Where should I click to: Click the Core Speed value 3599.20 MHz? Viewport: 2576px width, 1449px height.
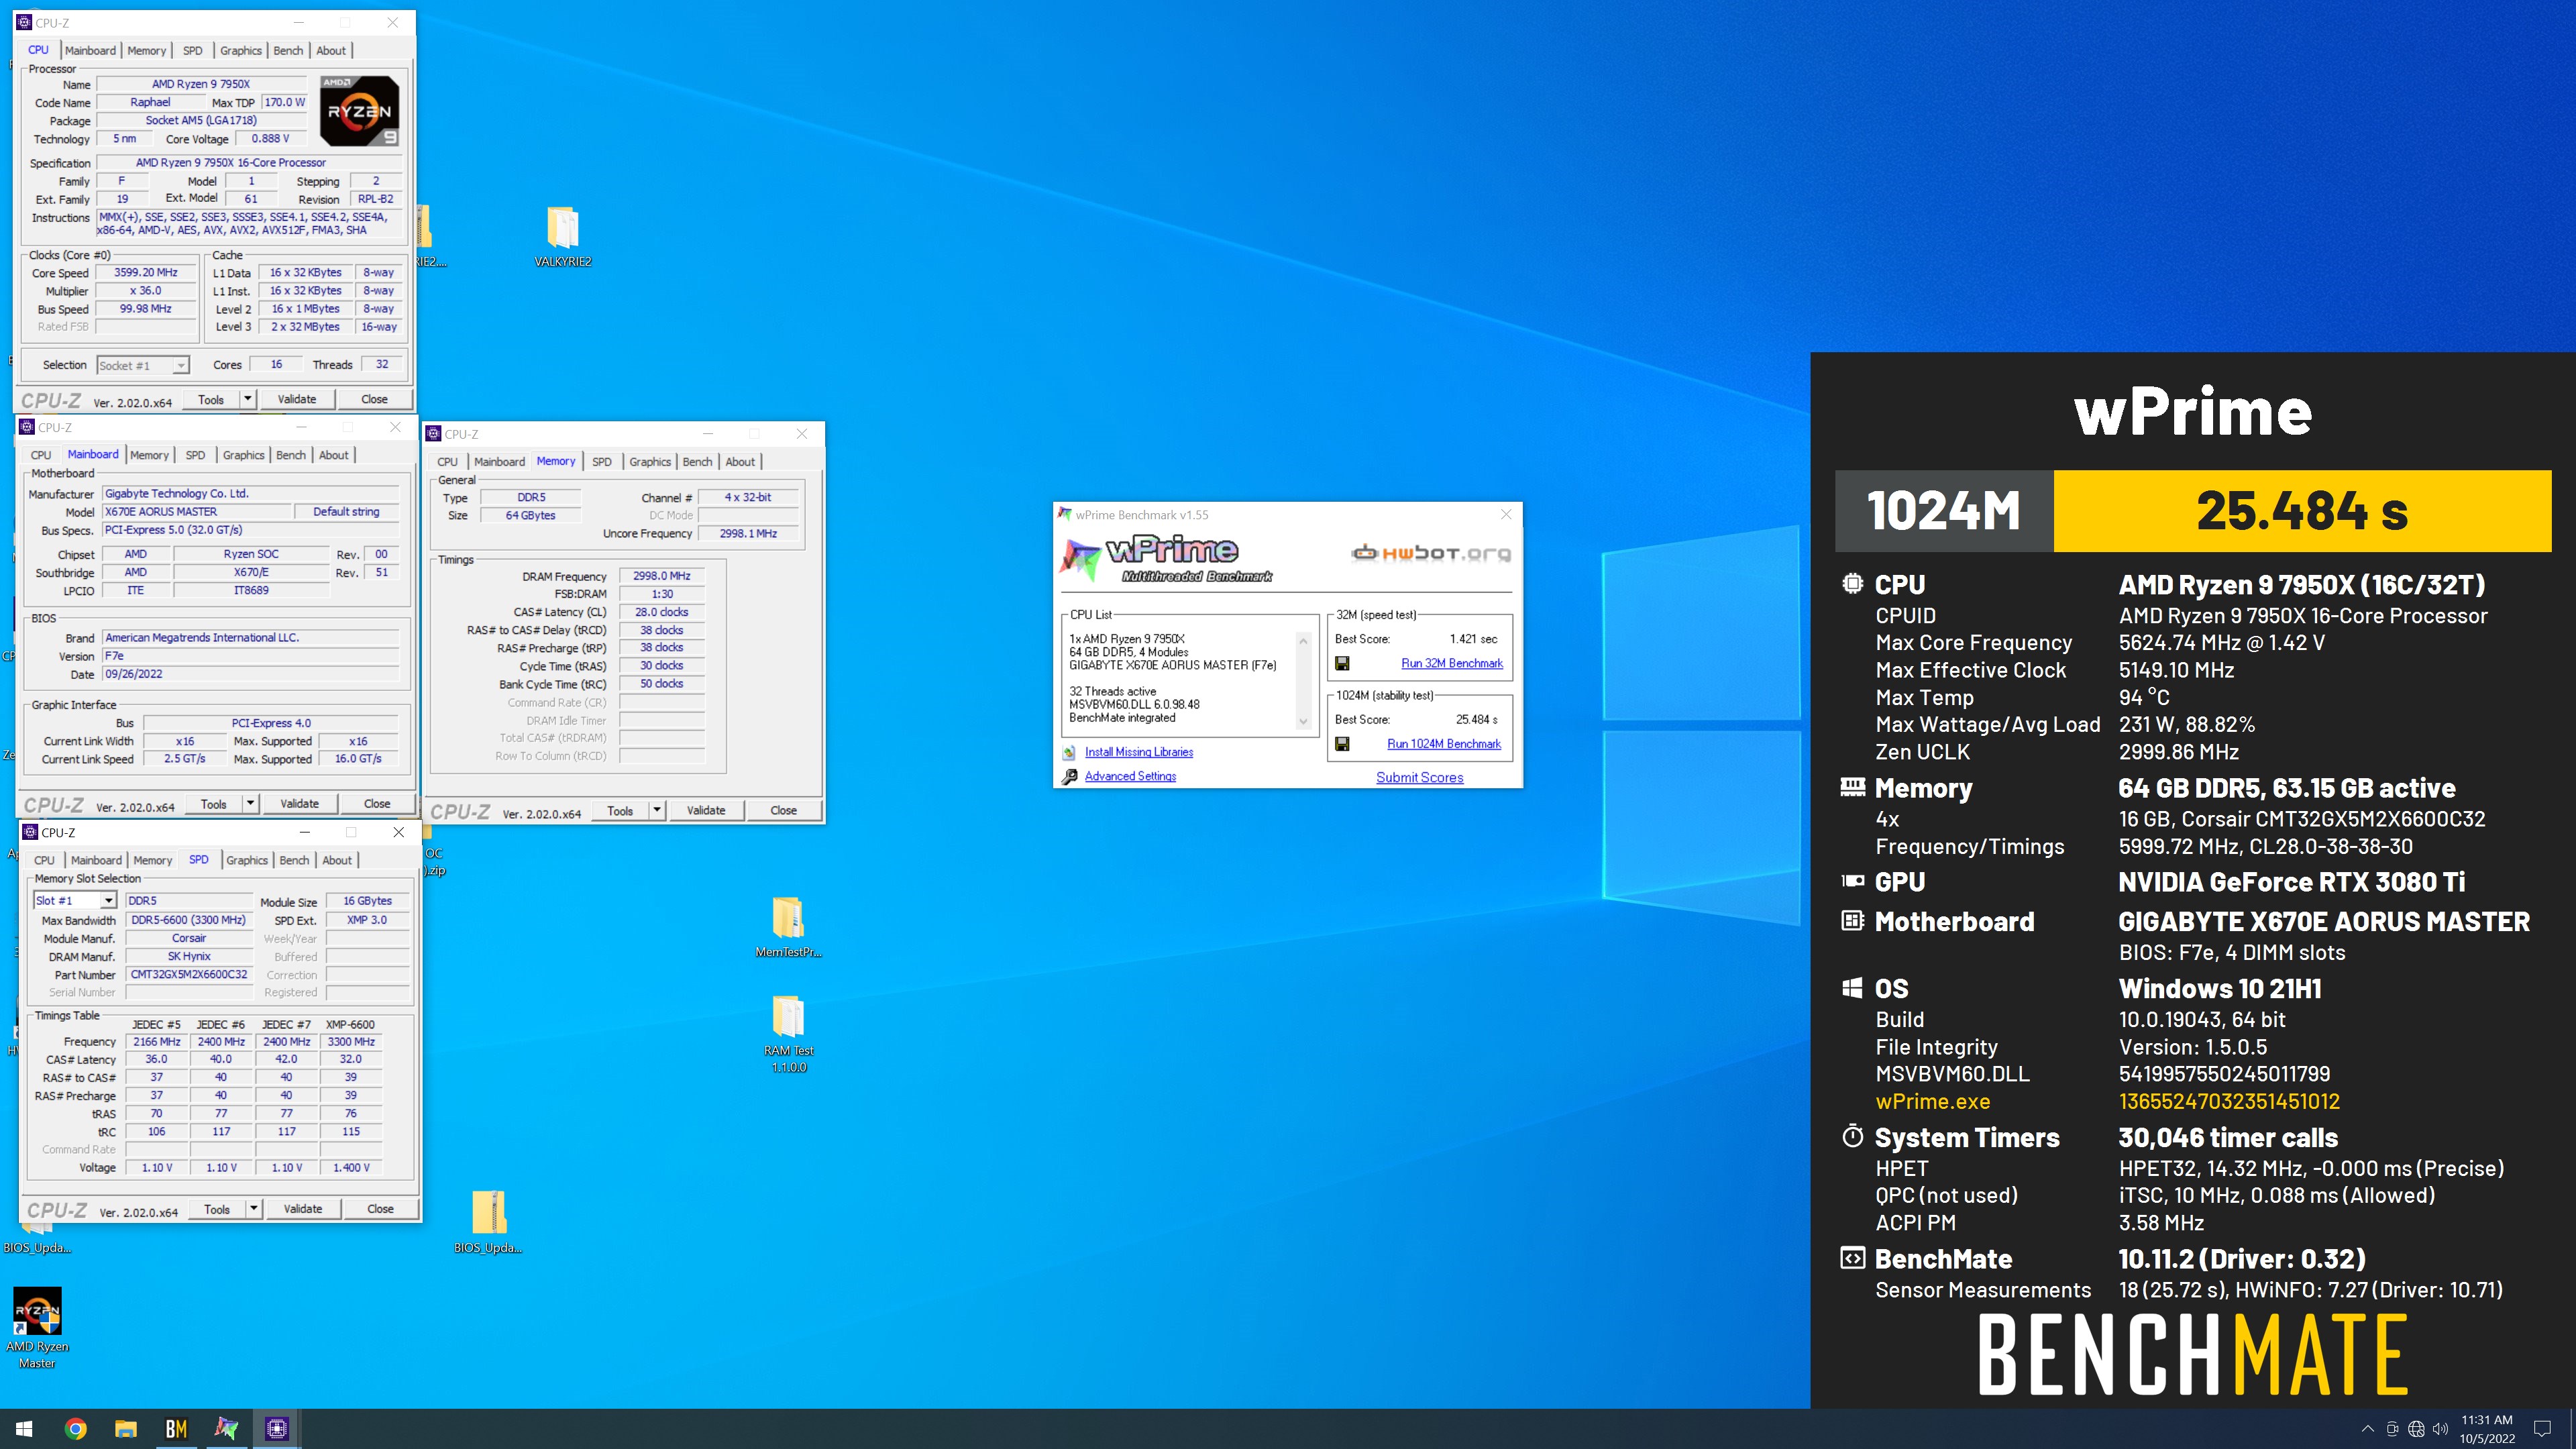(x=146, y=273)
